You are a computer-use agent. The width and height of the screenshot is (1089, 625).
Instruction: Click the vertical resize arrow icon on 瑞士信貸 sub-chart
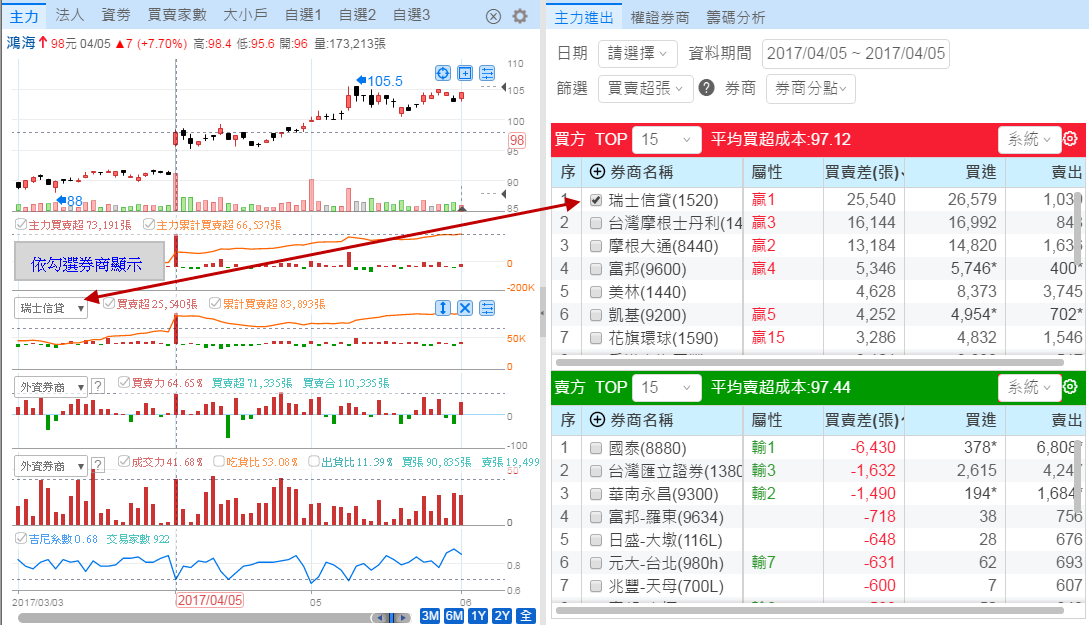coord(443,308)
